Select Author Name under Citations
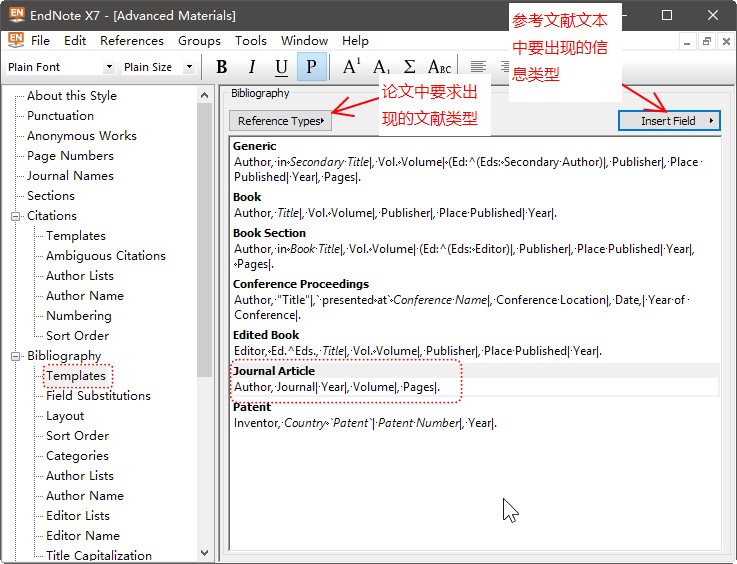737x564 pixels. click(x=85, y=296)
